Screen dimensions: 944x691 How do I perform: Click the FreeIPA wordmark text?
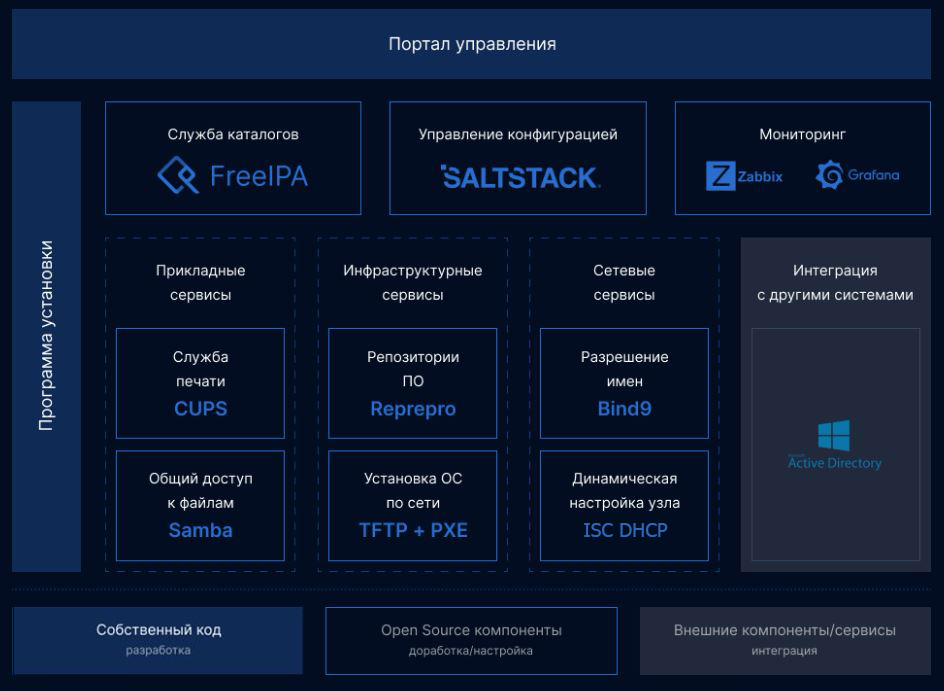point(259,176)
